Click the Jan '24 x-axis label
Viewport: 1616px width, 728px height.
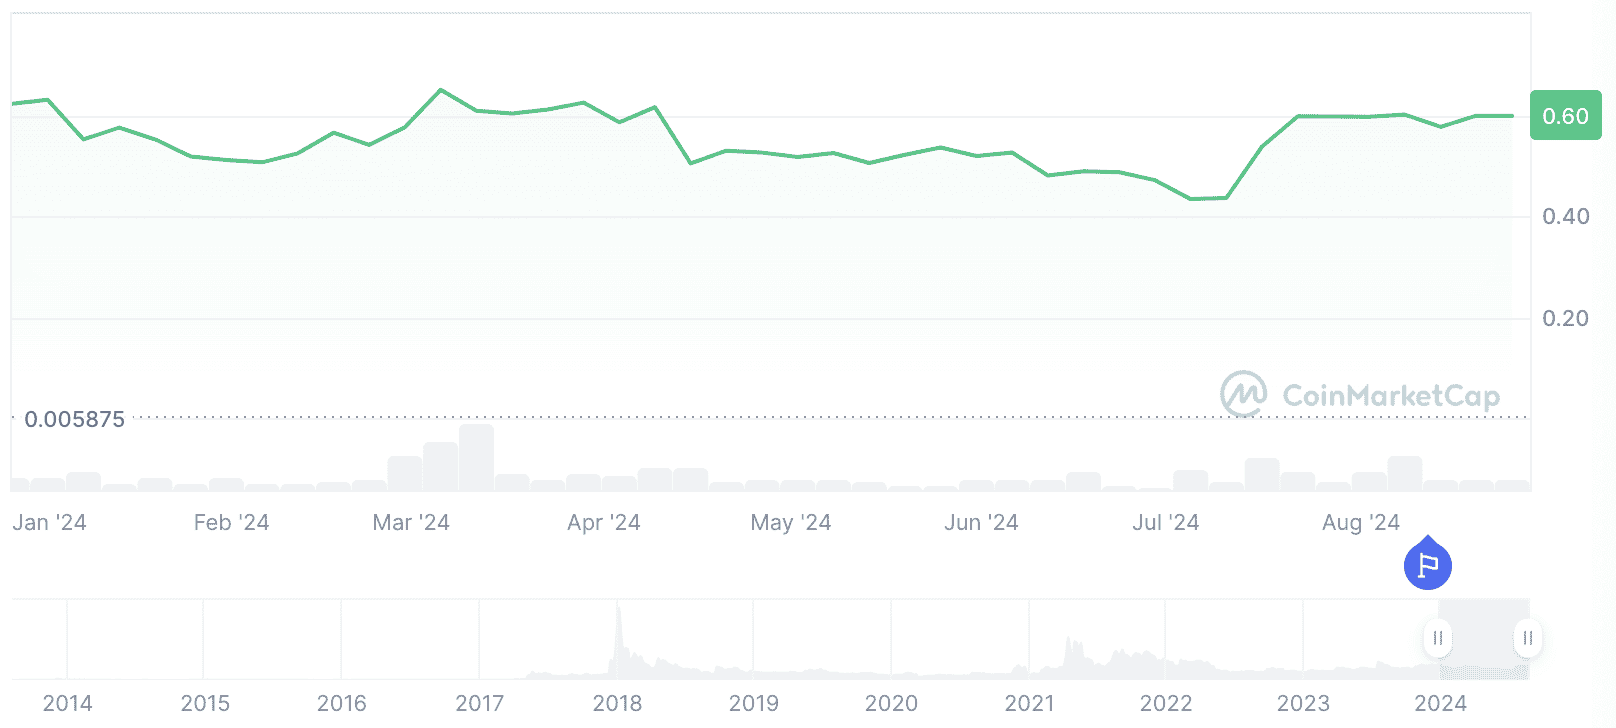pos(50,523)
